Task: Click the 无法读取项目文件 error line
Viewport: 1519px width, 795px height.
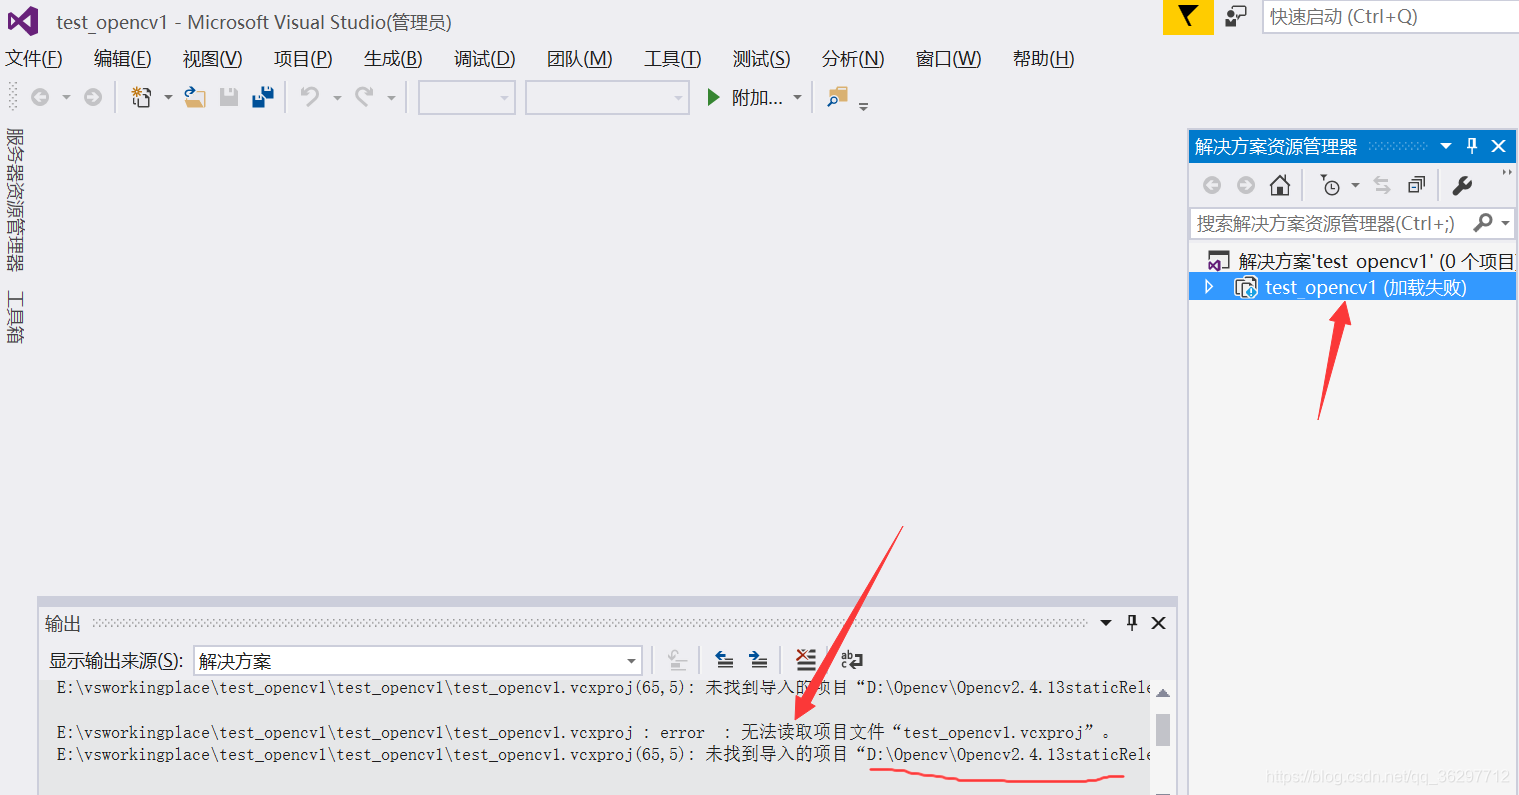Action: (x=583, y=732)
